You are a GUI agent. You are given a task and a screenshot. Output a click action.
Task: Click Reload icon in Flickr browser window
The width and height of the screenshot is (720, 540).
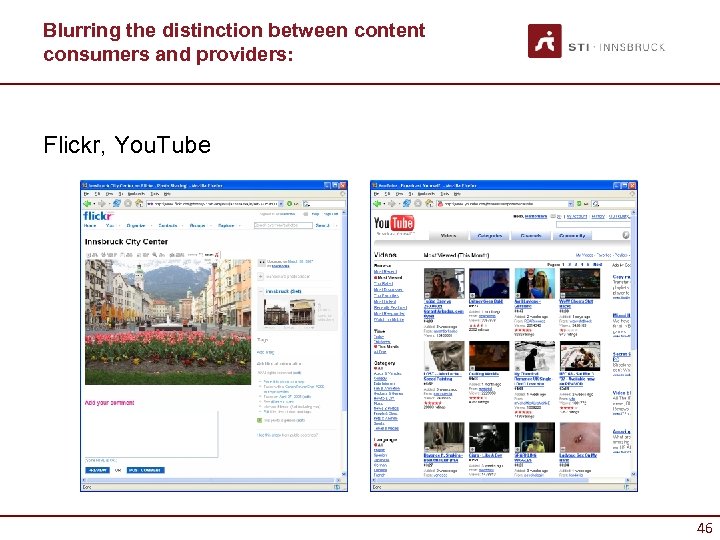pyautogui.click(x=117, y=203)
